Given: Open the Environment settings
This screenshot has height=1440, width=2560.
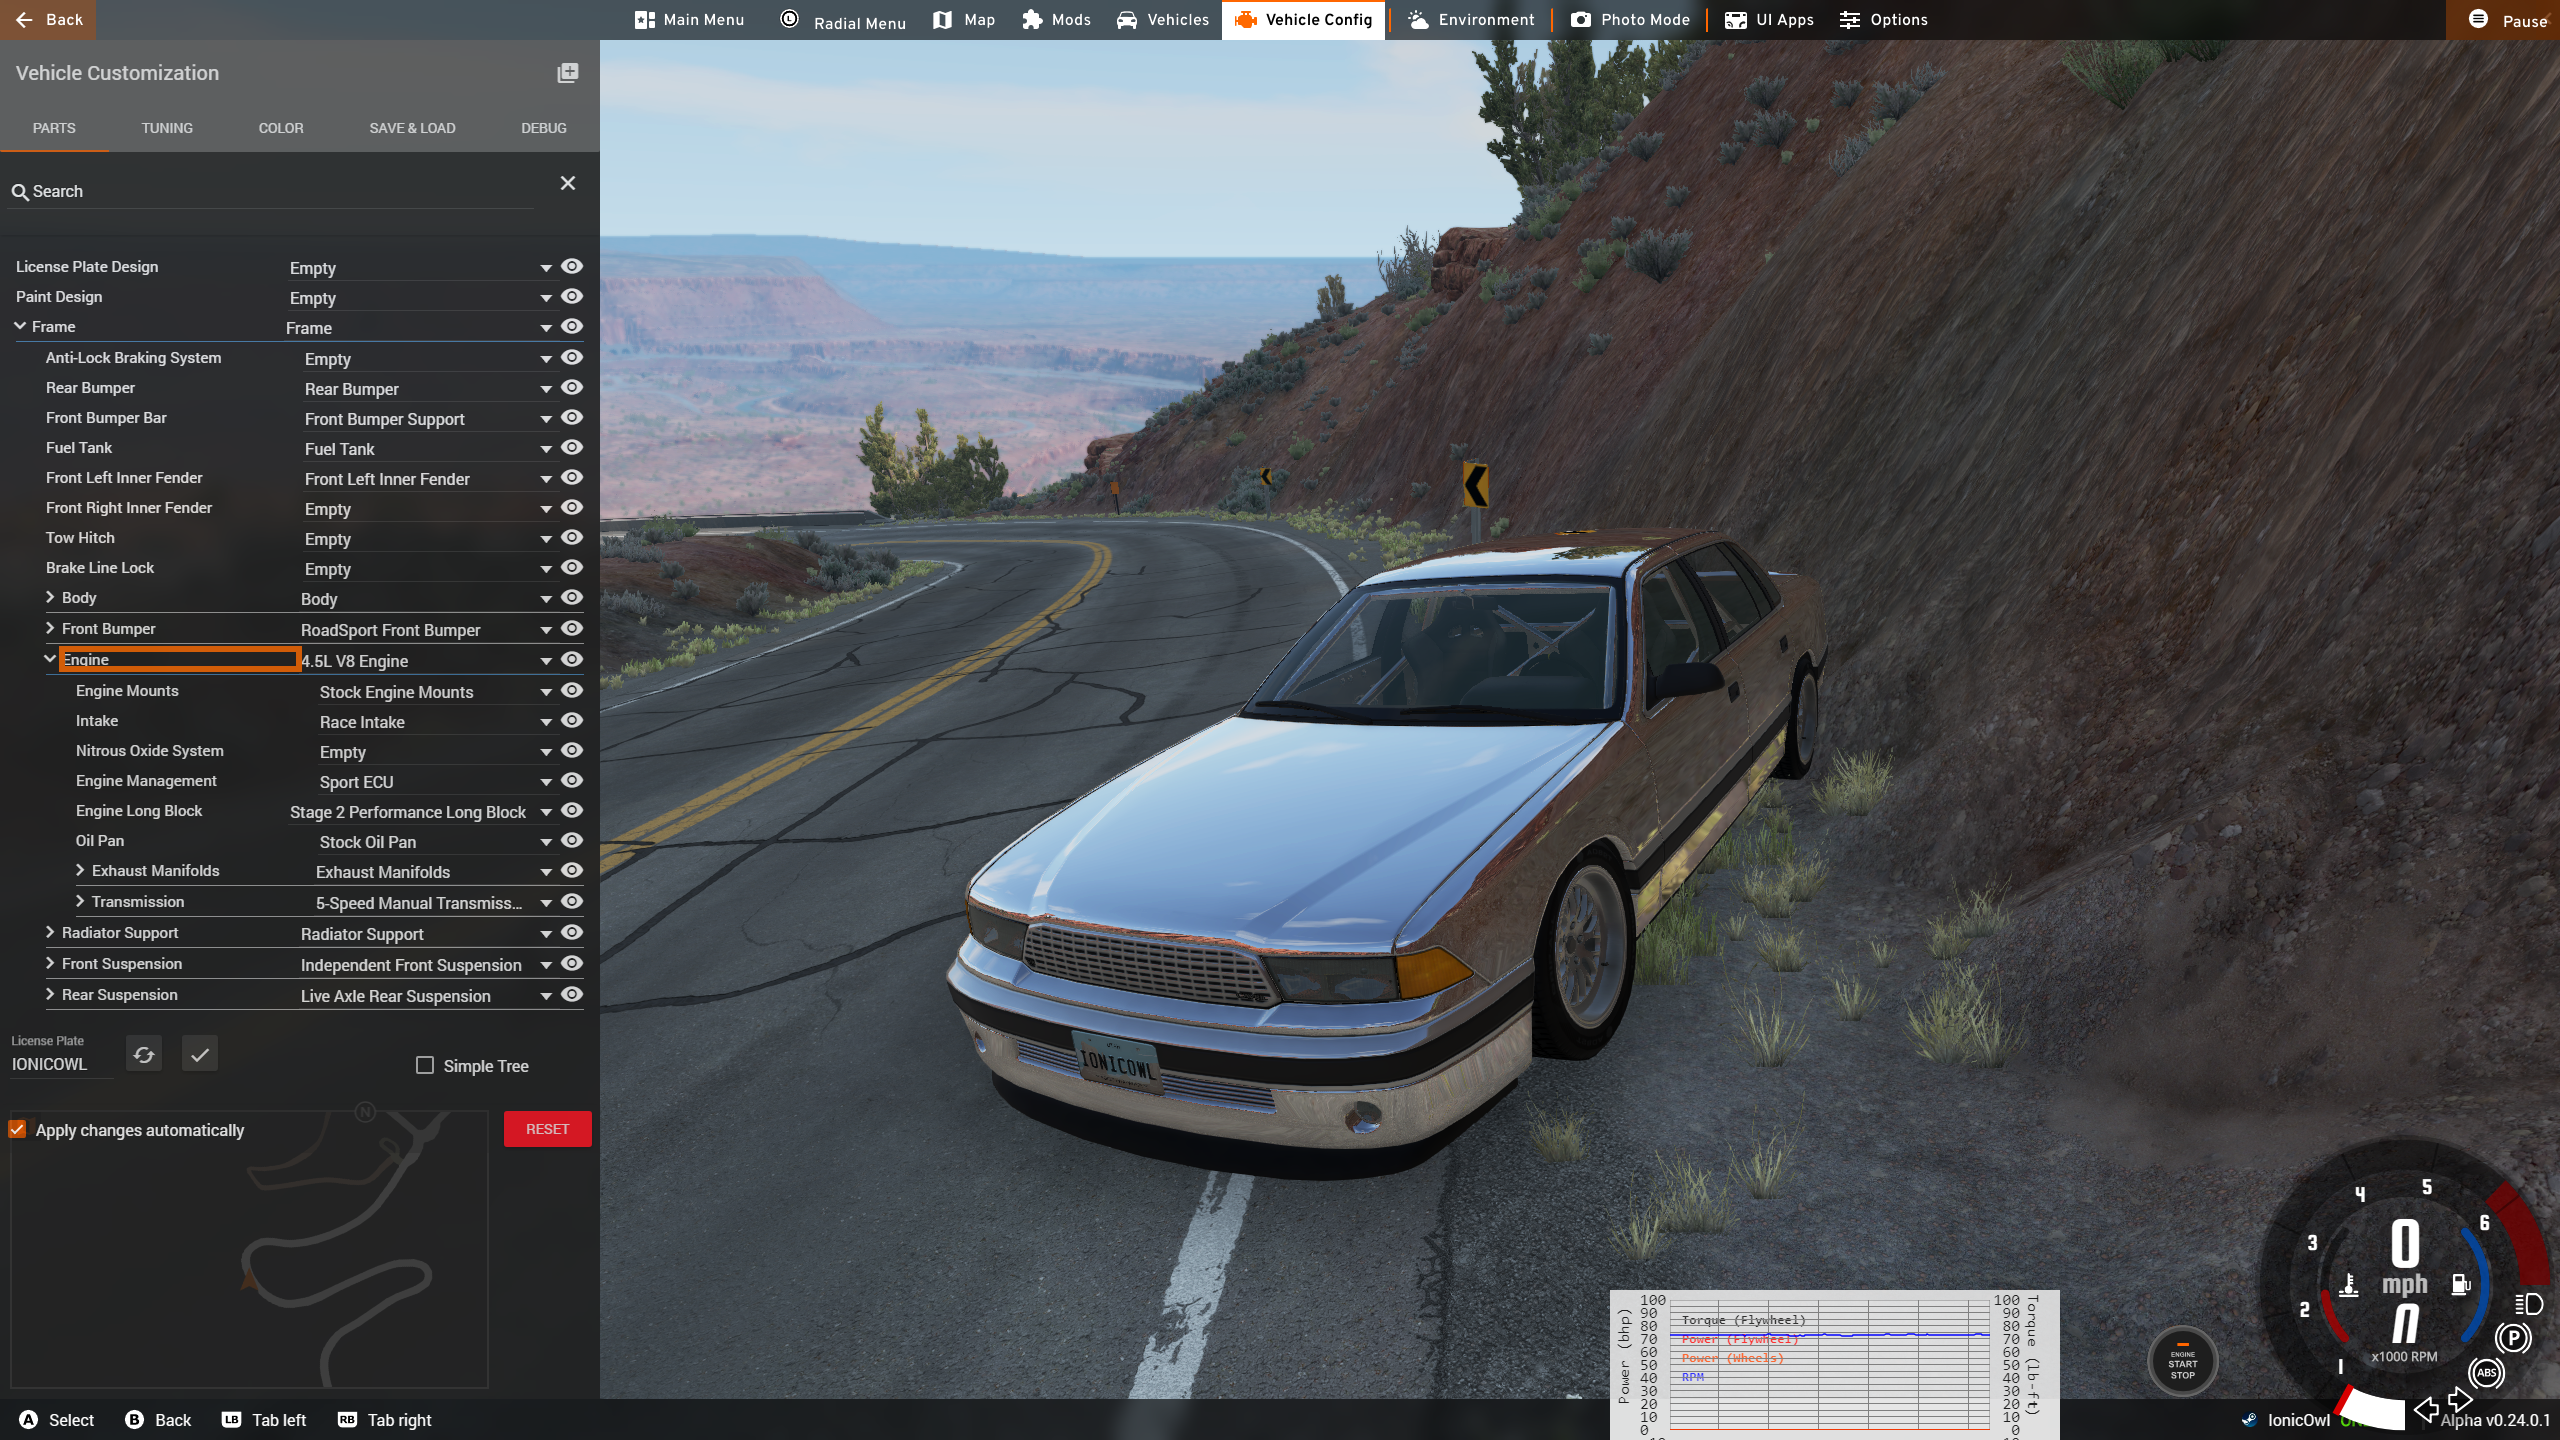Looking at the screenshot, I should tap(1470, 20).
